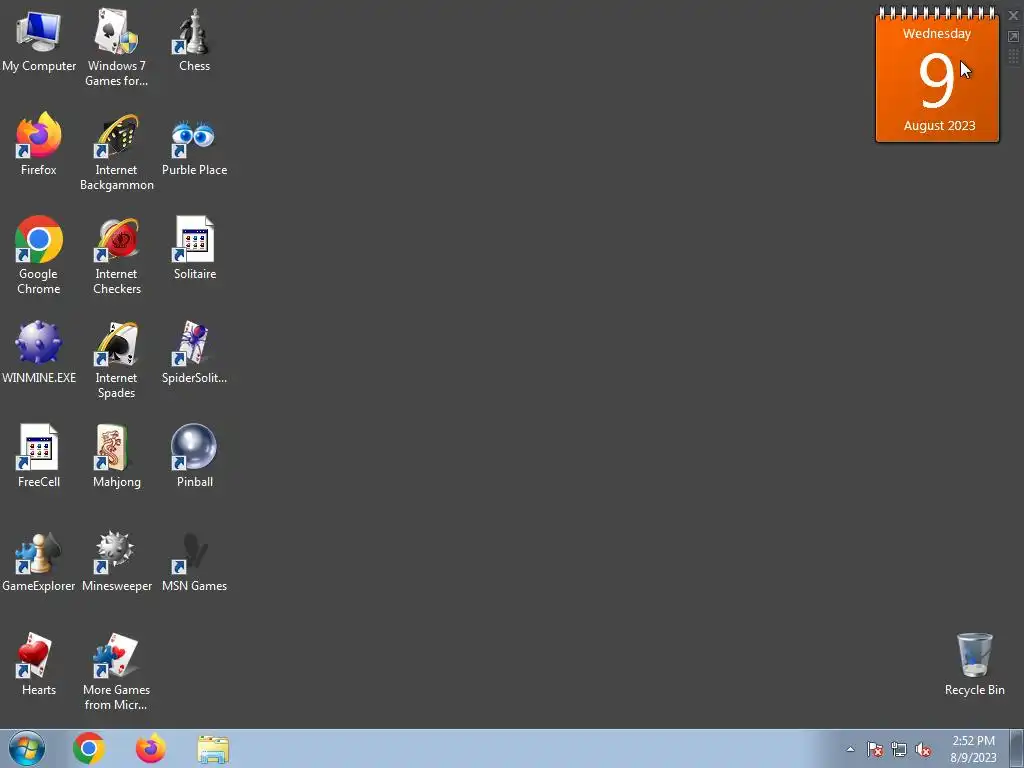Click the Show desktop strip by the clock
1024x768 pixels.
(1017, 749)
